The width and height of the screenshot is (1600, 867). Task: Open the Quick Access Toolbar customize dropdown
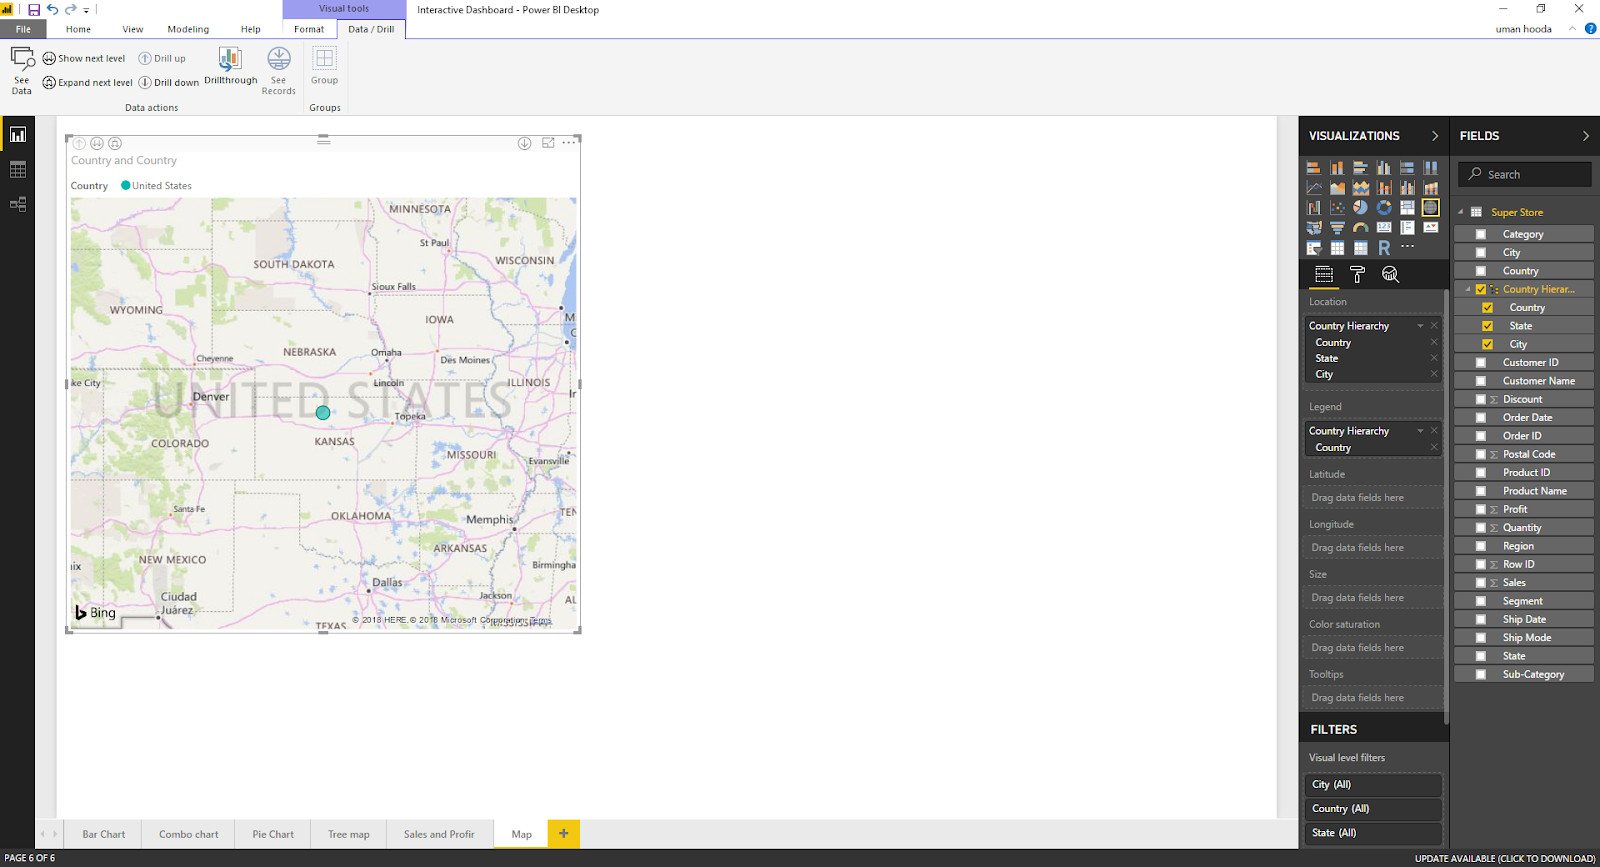(86, 11)
